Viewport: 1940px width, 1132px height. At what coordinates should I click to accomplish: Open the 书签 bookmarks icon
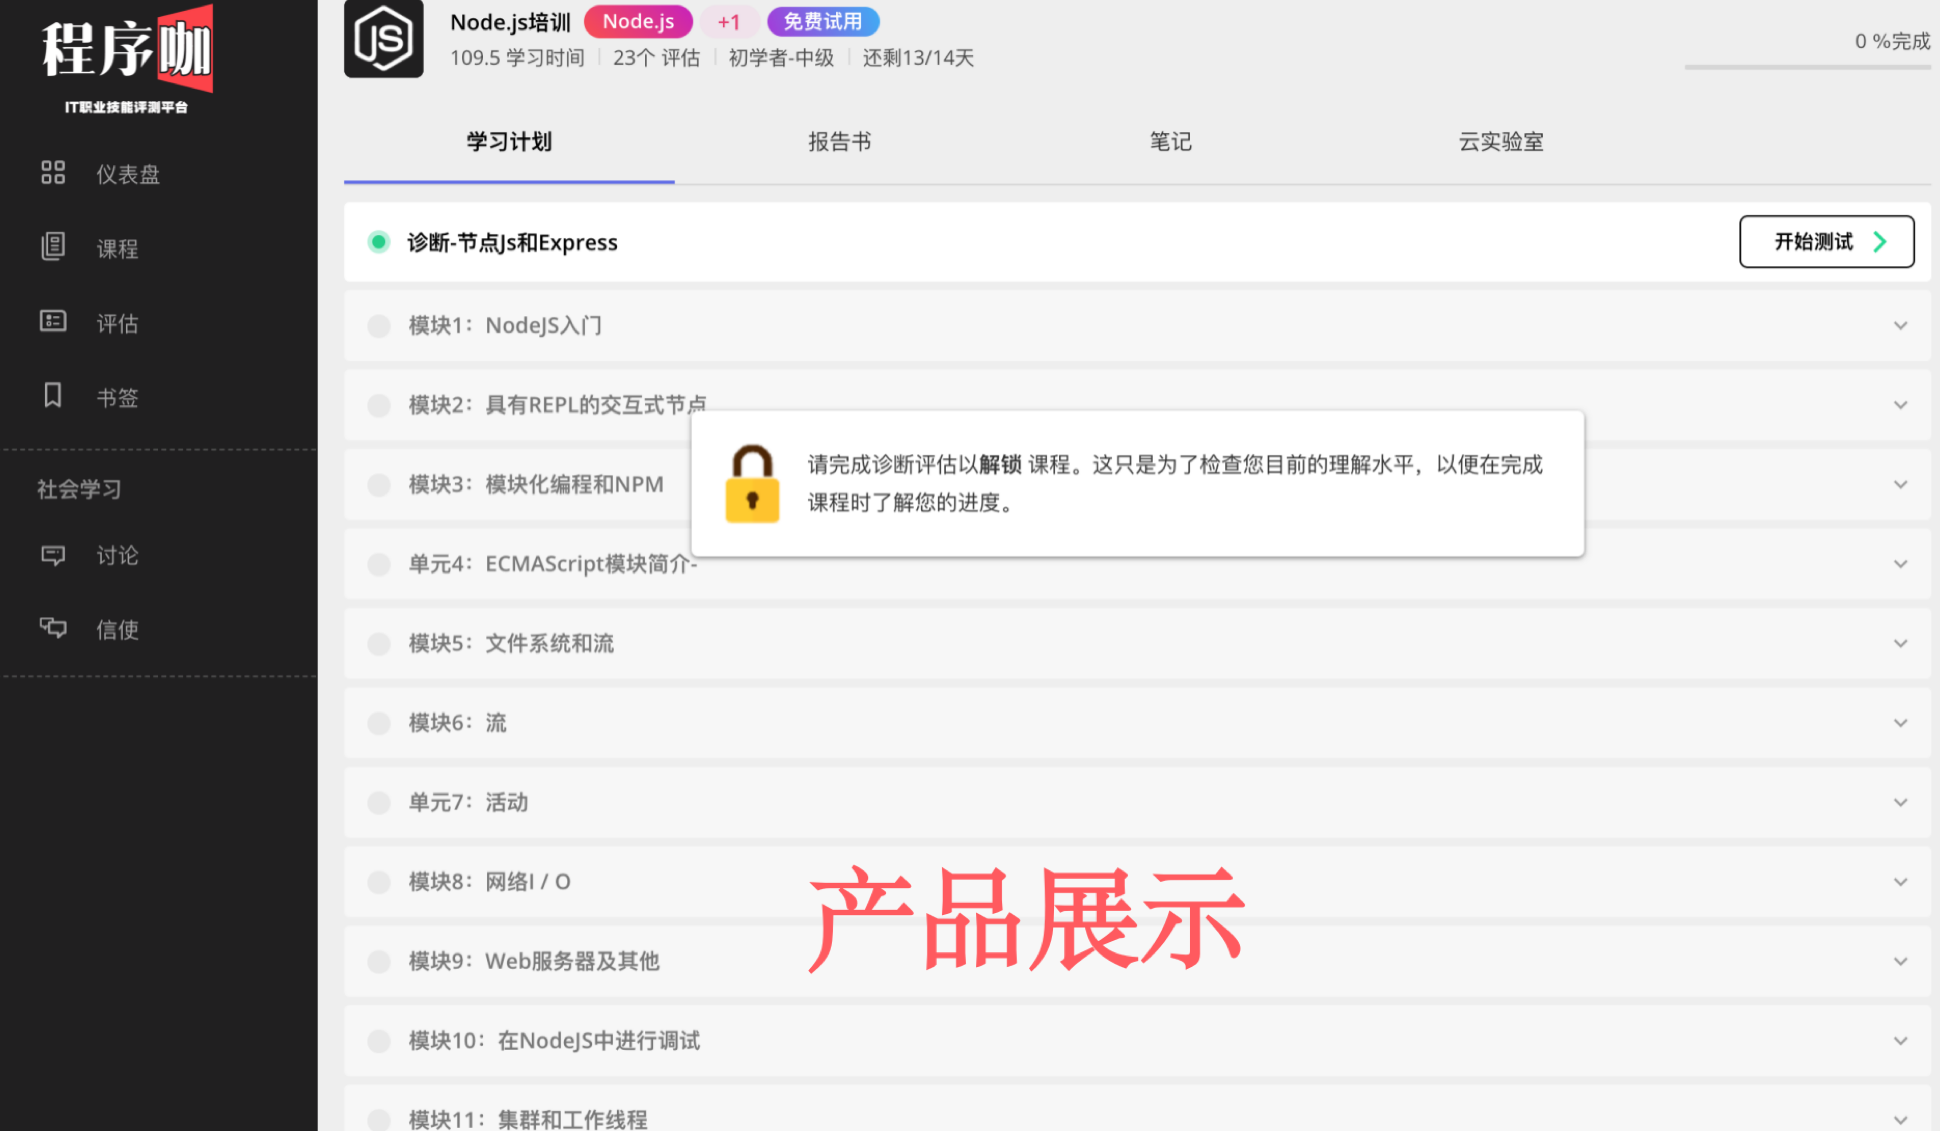coord(53,396)
